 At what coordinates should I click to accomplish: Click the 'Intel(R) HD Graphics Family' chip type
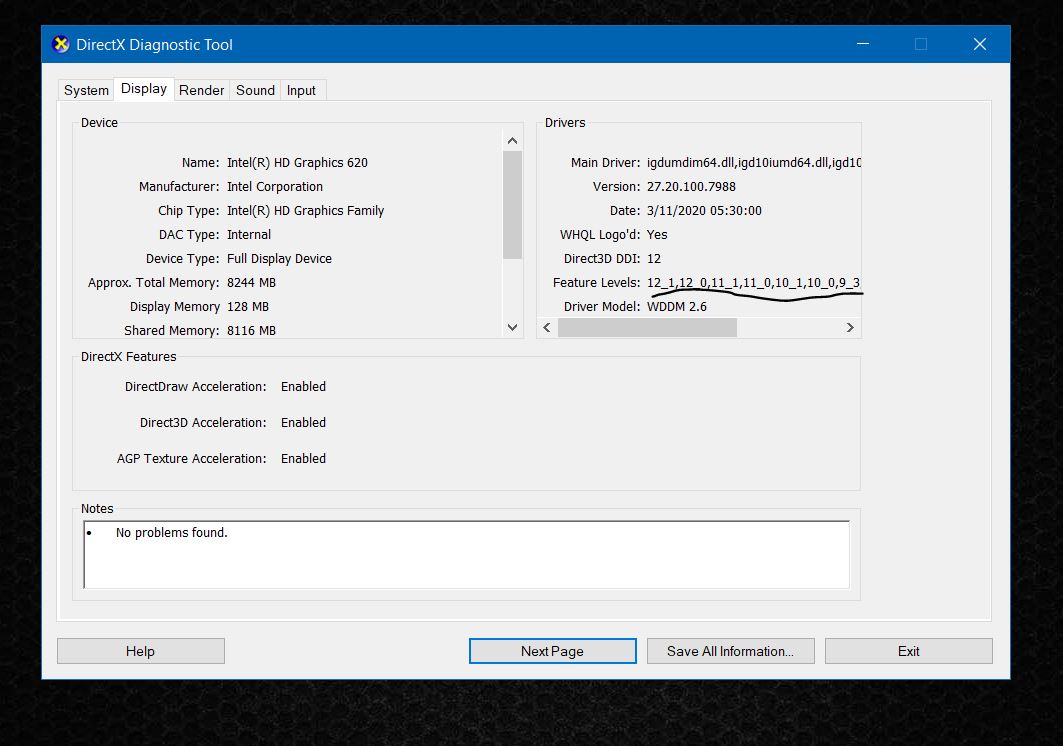click(x=305, y=211)
